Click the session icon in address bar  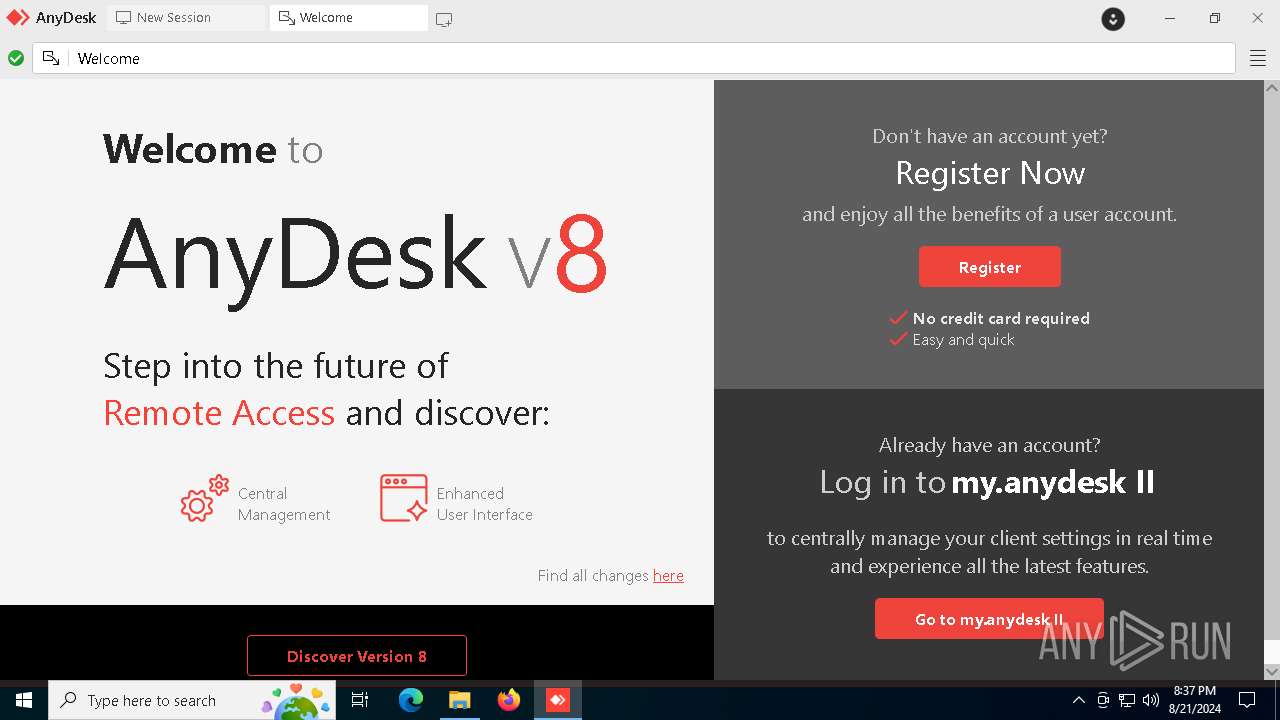(x=51, y=59)
